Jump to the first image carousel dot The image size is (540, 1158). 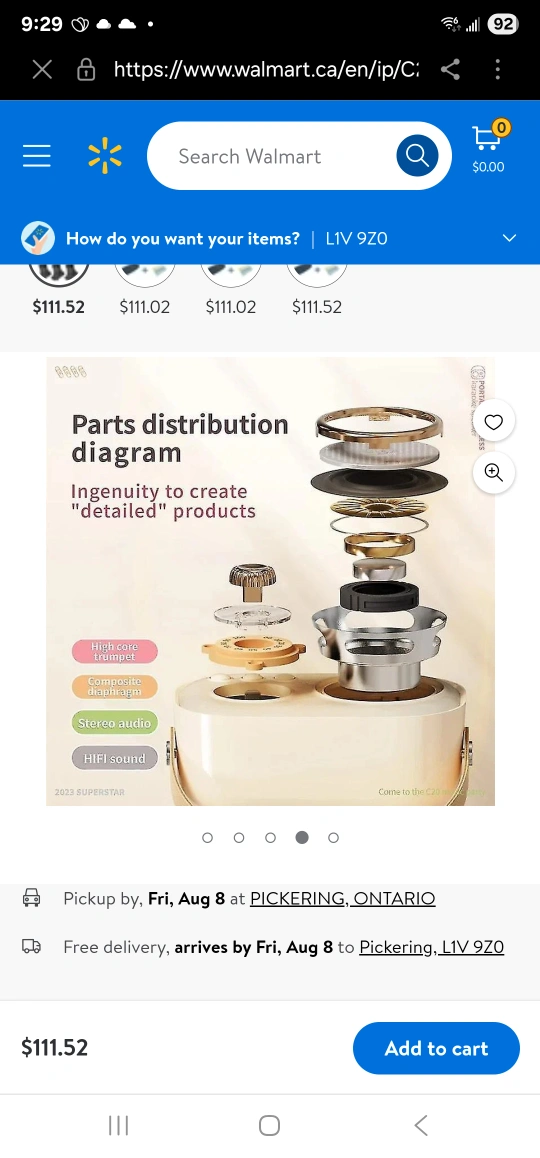coord(208,837)
